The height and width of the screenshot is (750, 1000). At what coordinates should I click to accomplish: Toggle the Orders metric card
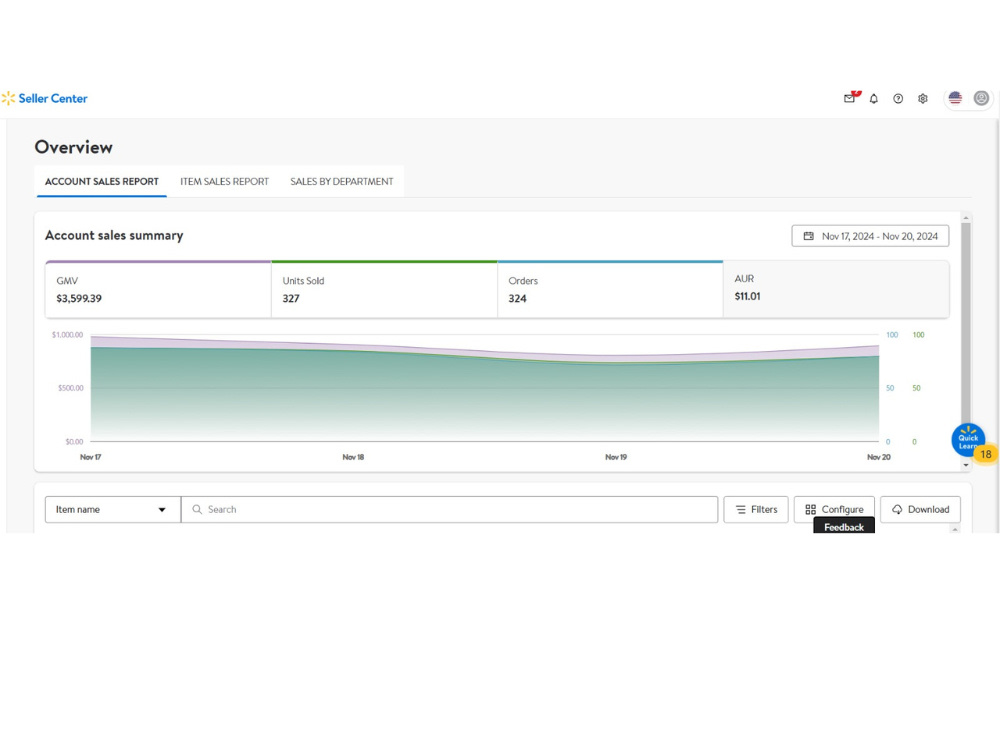click(x=610, y=290)
